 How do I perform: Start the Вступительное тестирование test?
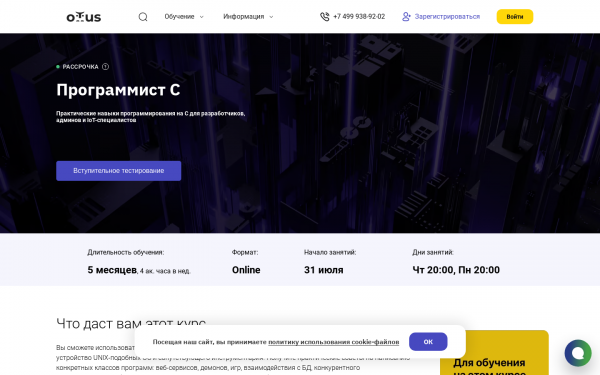[x=119, y=171]
